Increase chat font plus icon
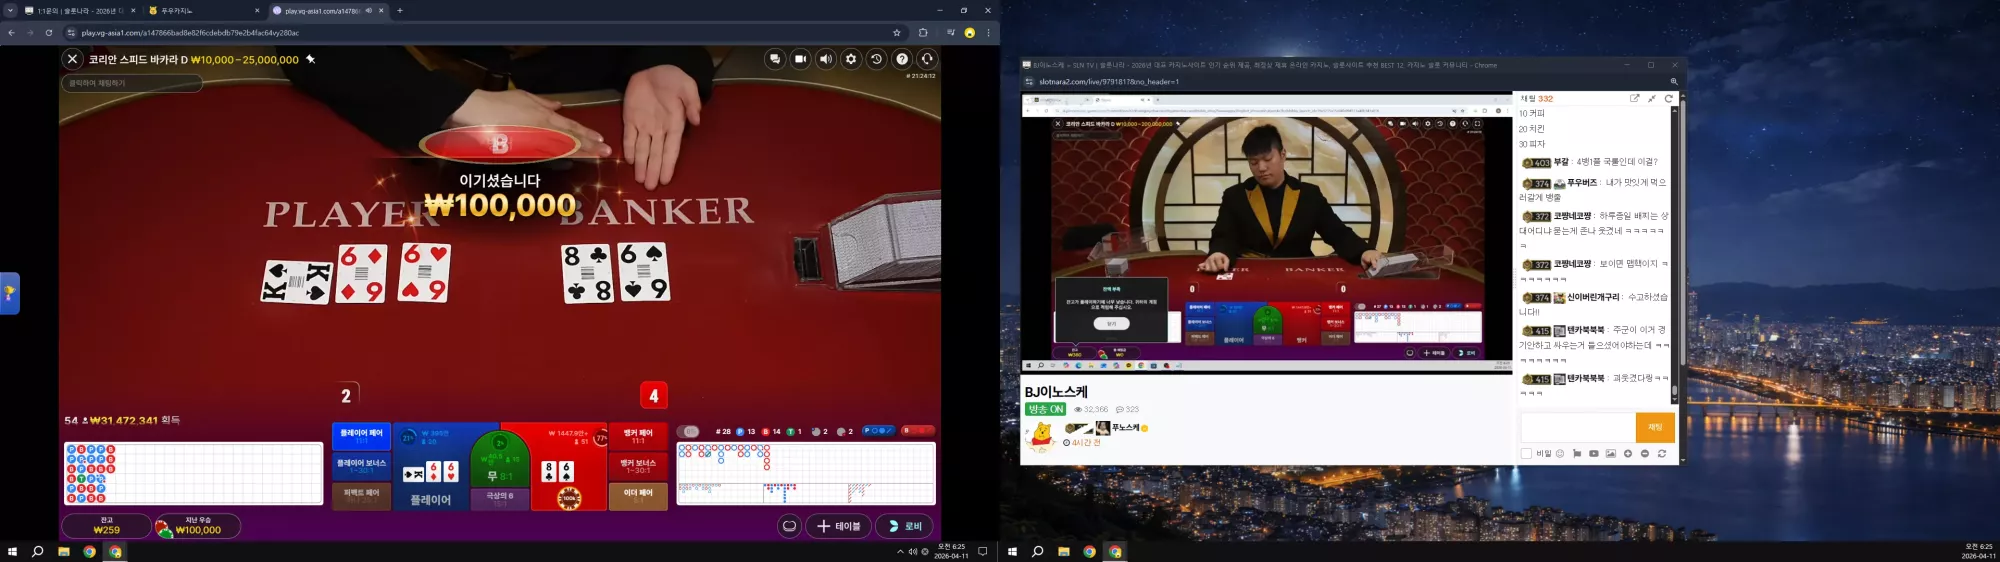 [1628, 453]
